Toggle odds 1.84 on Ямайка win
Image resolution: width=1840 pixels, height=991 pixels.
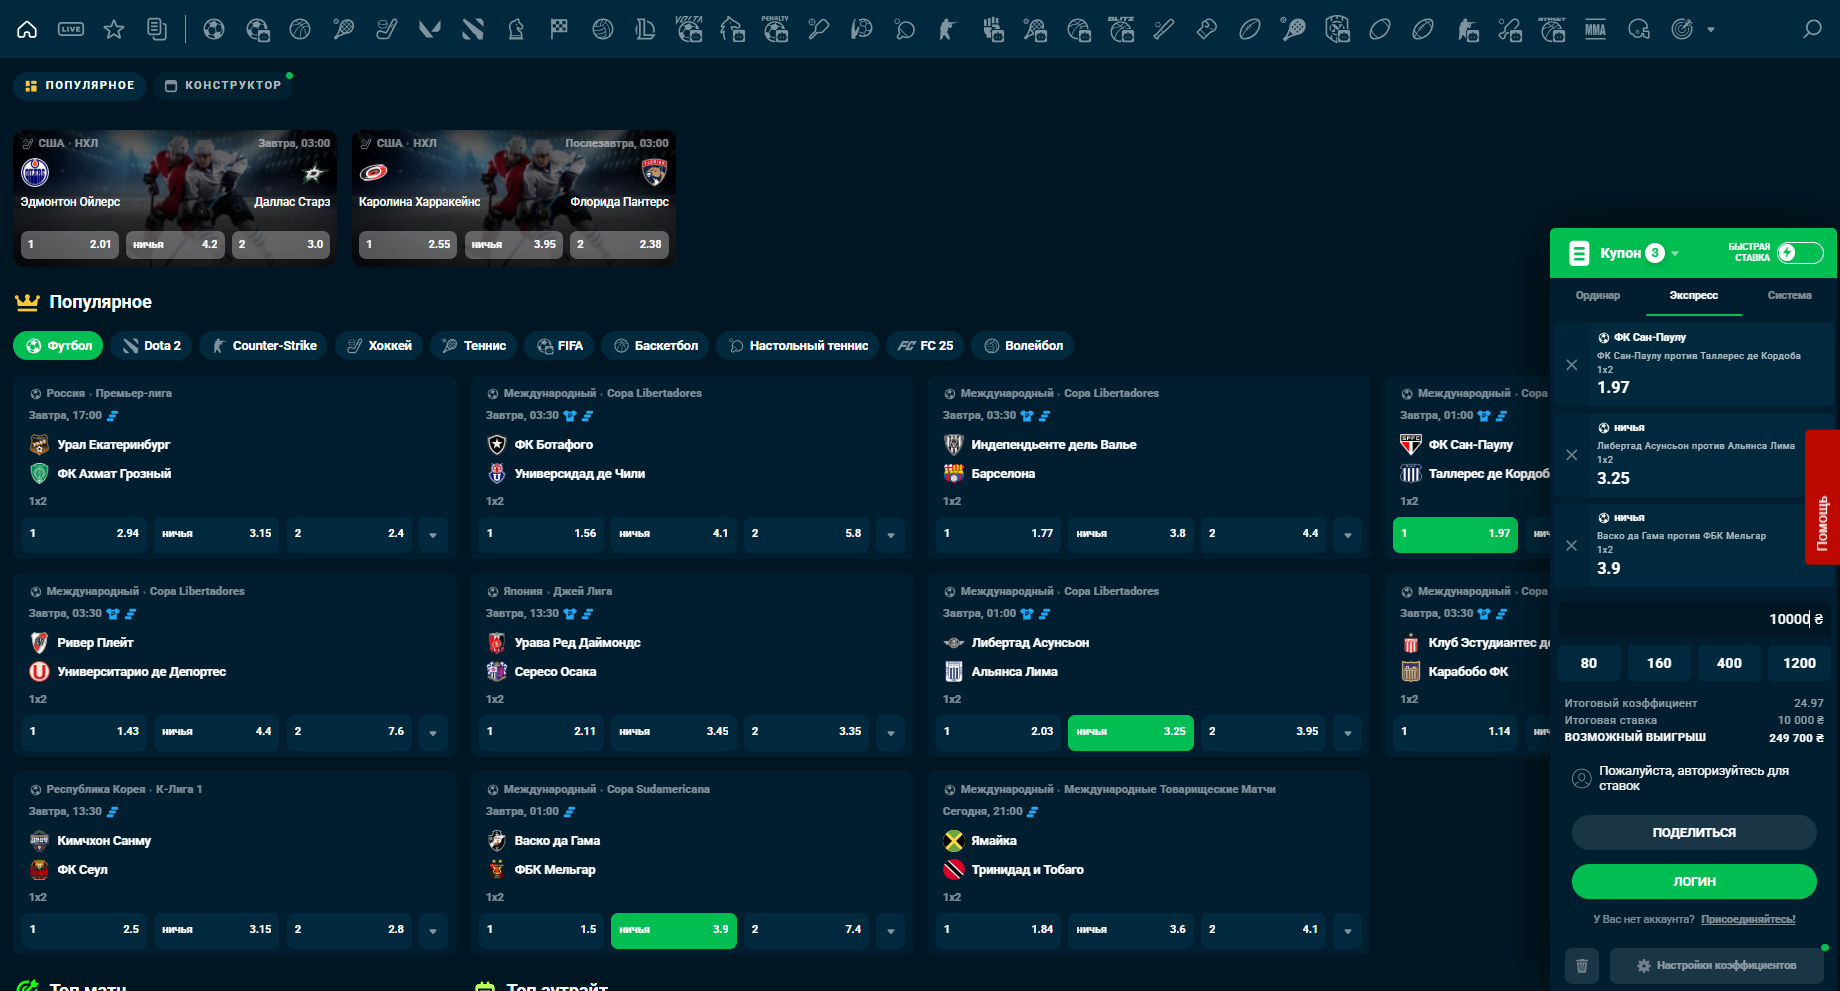click(998, 930)
